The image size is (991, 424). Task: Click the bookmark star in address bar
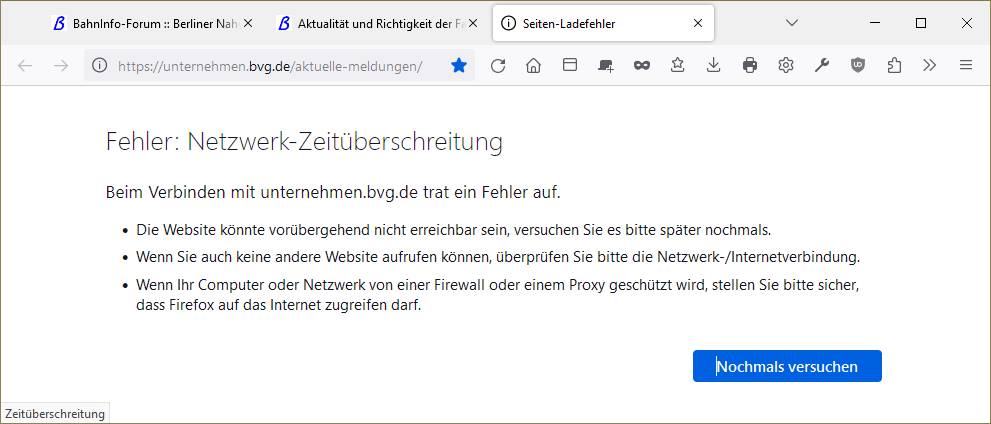tap(459, 65)
